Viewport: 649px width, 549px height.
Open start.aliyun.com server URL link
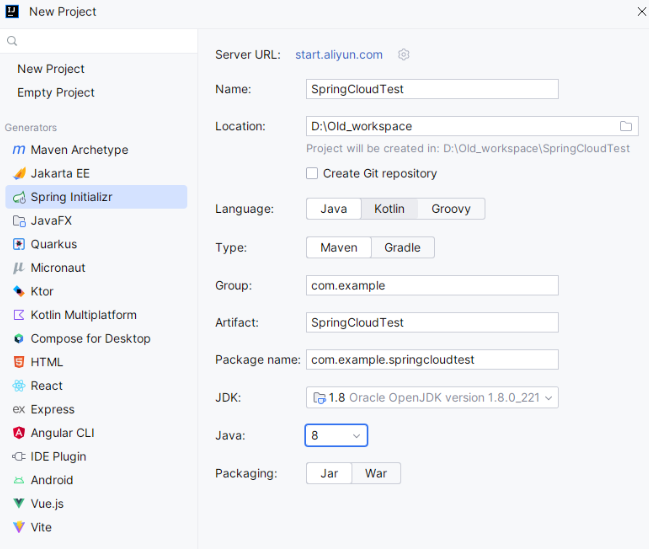(x=338, y=55)
